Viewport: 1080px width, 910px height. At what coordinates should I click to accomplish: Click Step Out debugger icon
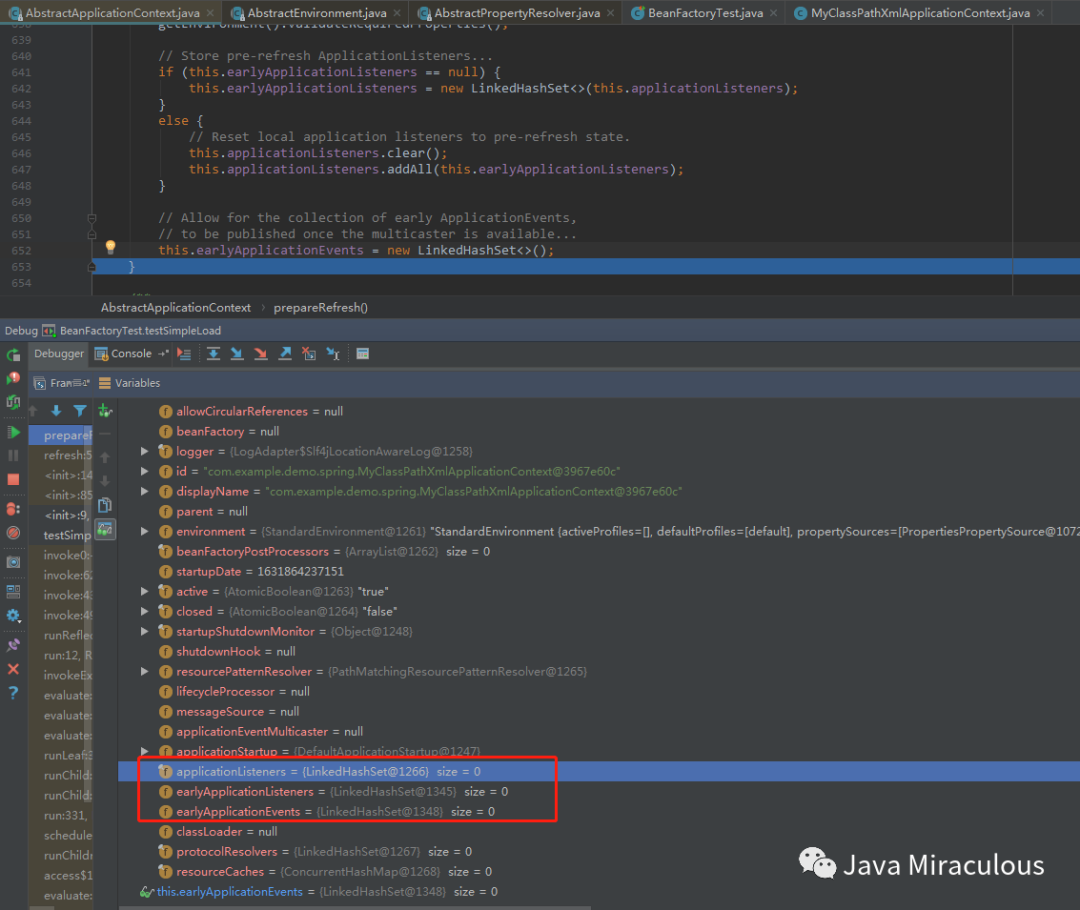[x=285, y=354]
